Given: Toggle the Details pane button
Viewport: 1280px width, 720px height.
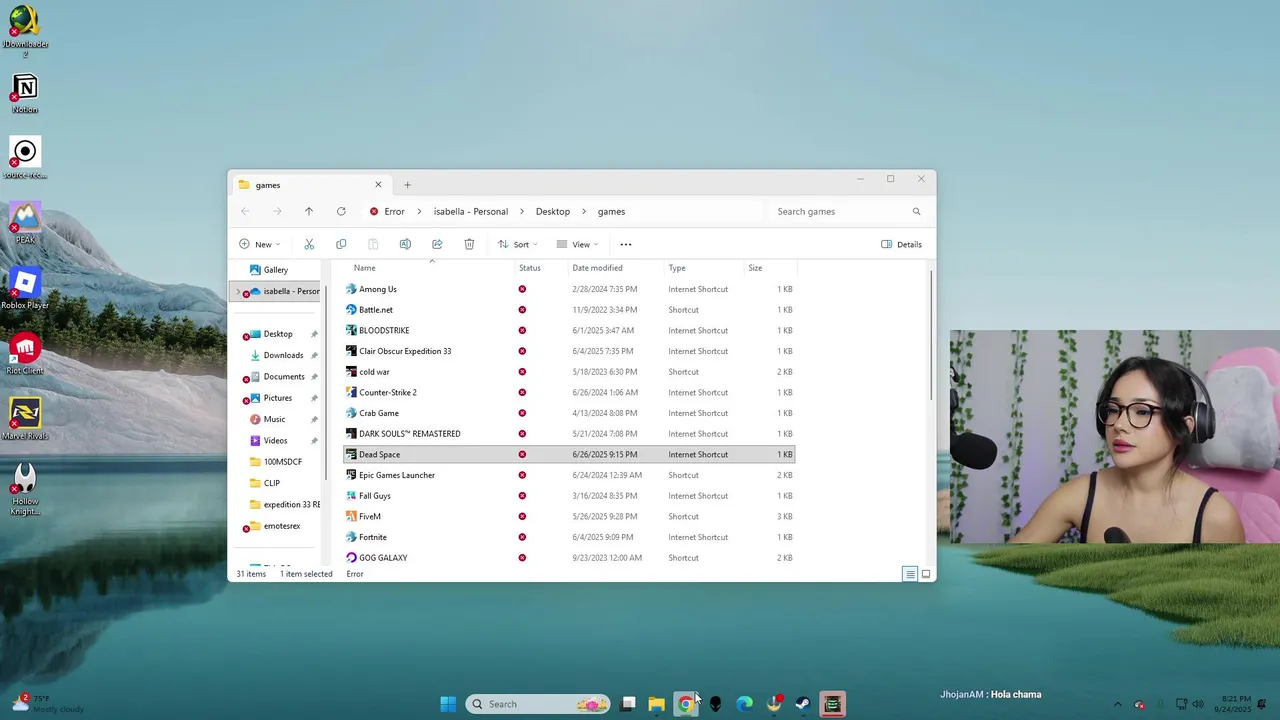Looking at the screenshot, I should [901, 244].
